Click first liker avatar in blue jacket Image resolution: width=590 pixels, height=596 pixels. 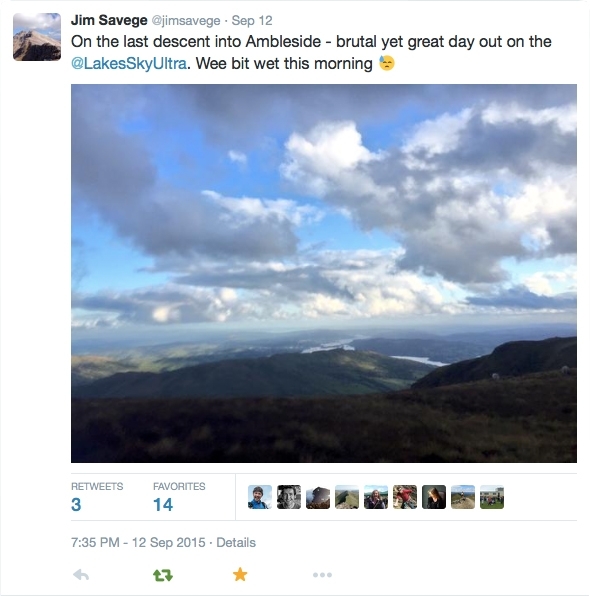pyautogui.click(x=260, y=497)
